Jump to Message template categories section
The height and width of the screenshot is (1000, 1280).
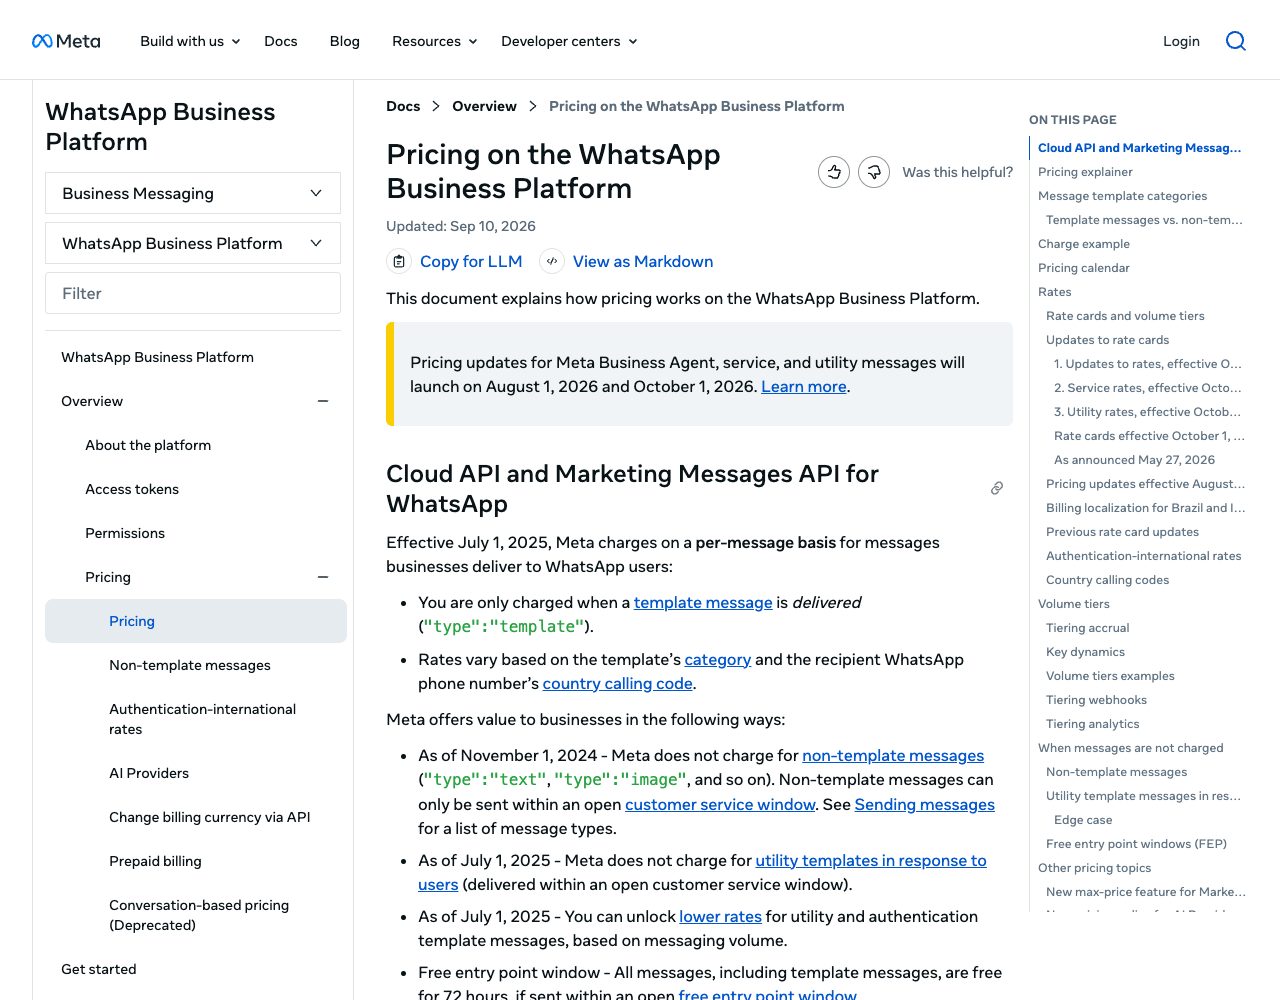point(1122,196)
